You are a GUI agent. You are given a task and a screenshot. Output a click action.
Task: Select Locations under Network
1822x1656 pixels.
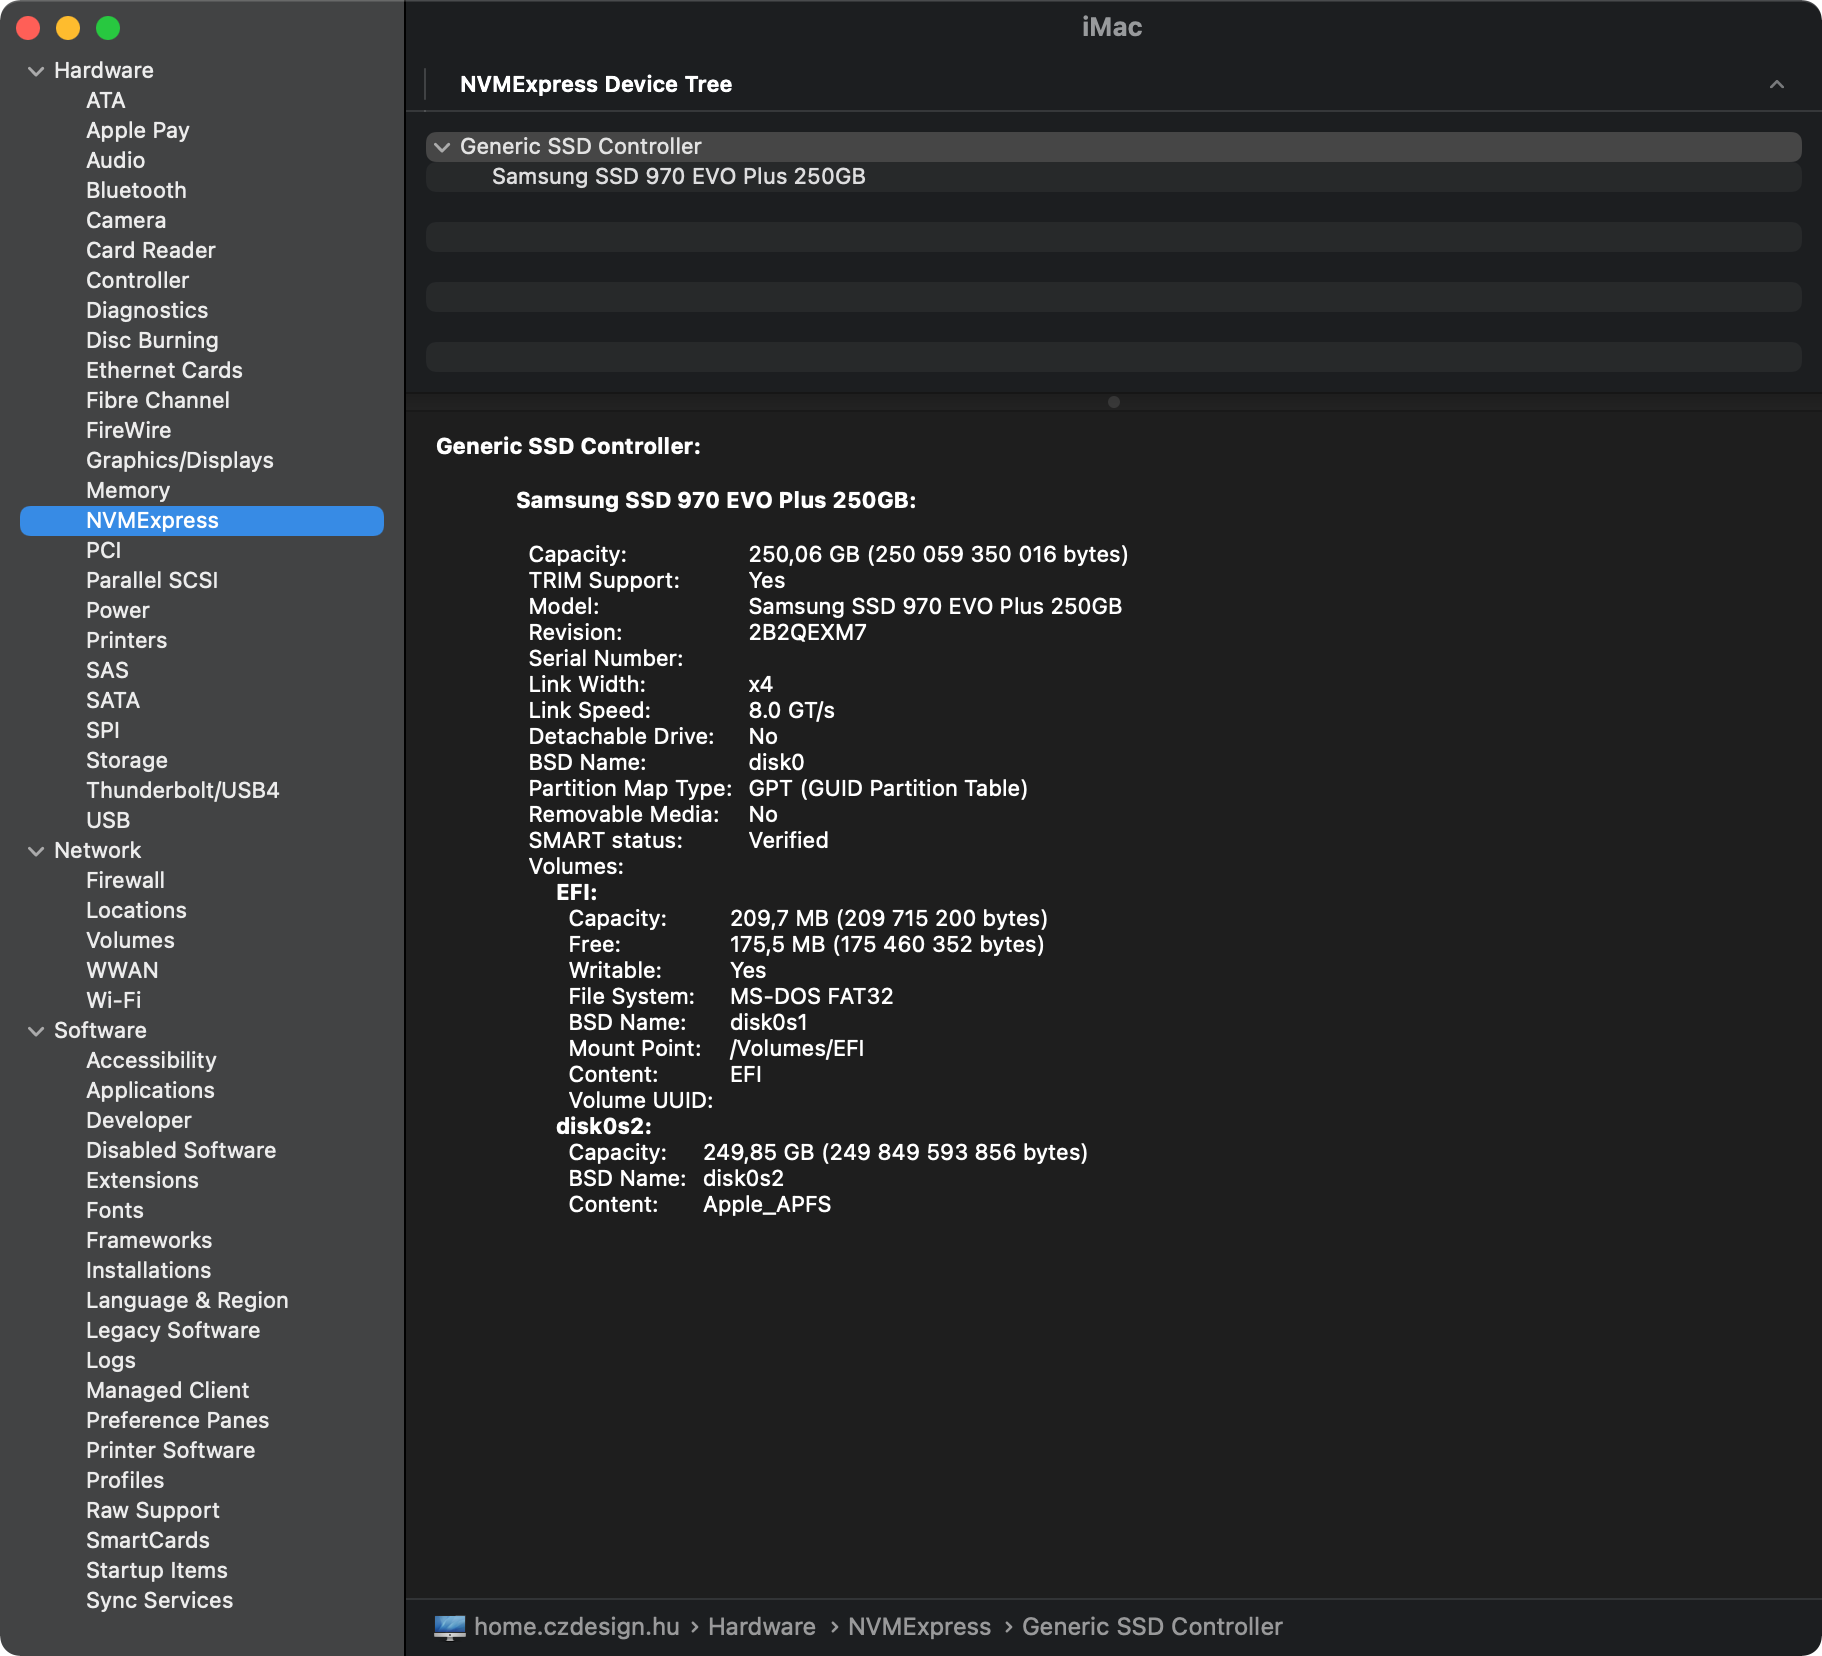[x=136, y=911]
